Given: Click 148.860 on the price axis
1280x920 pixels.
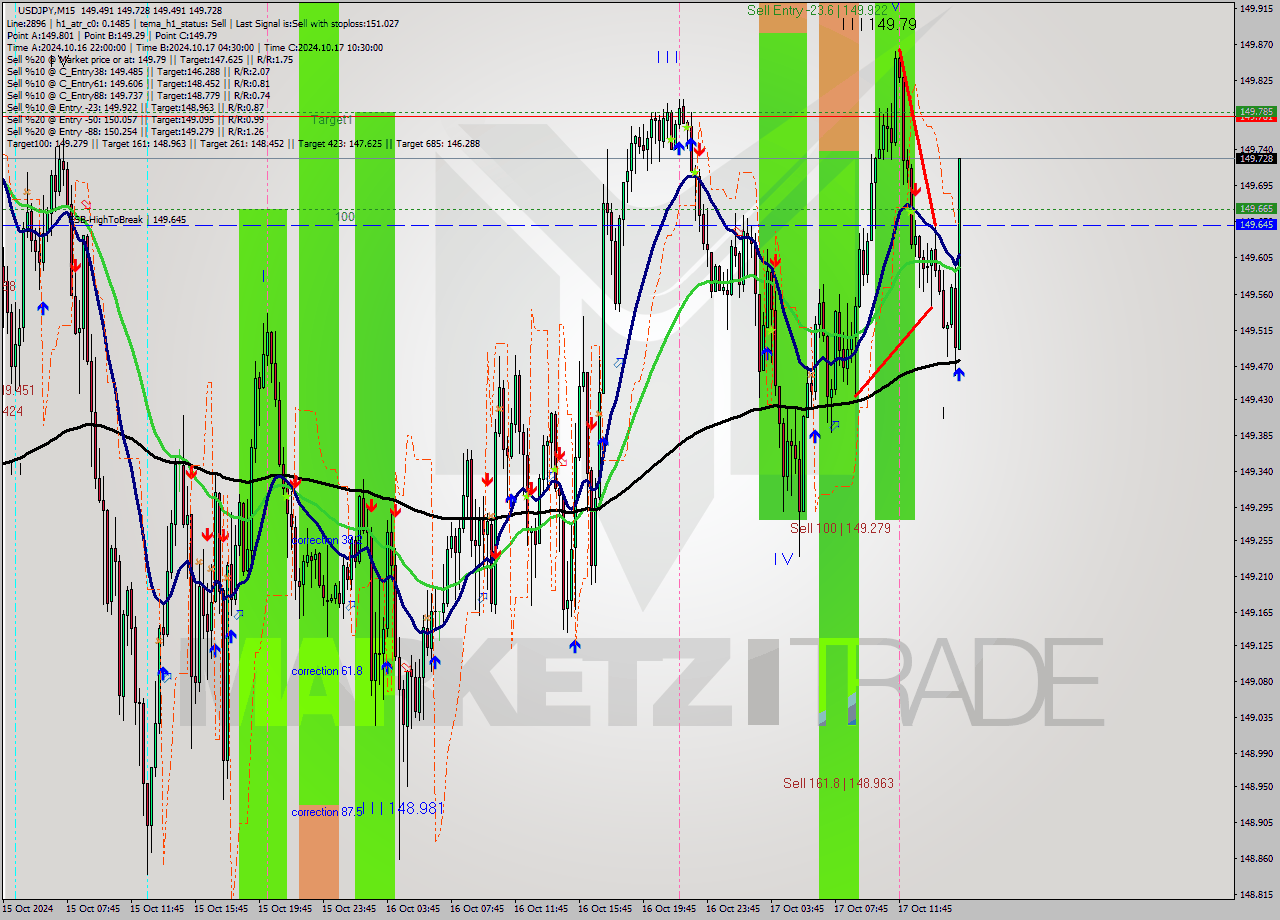Looking at the screenshot, I should 1256,858.
